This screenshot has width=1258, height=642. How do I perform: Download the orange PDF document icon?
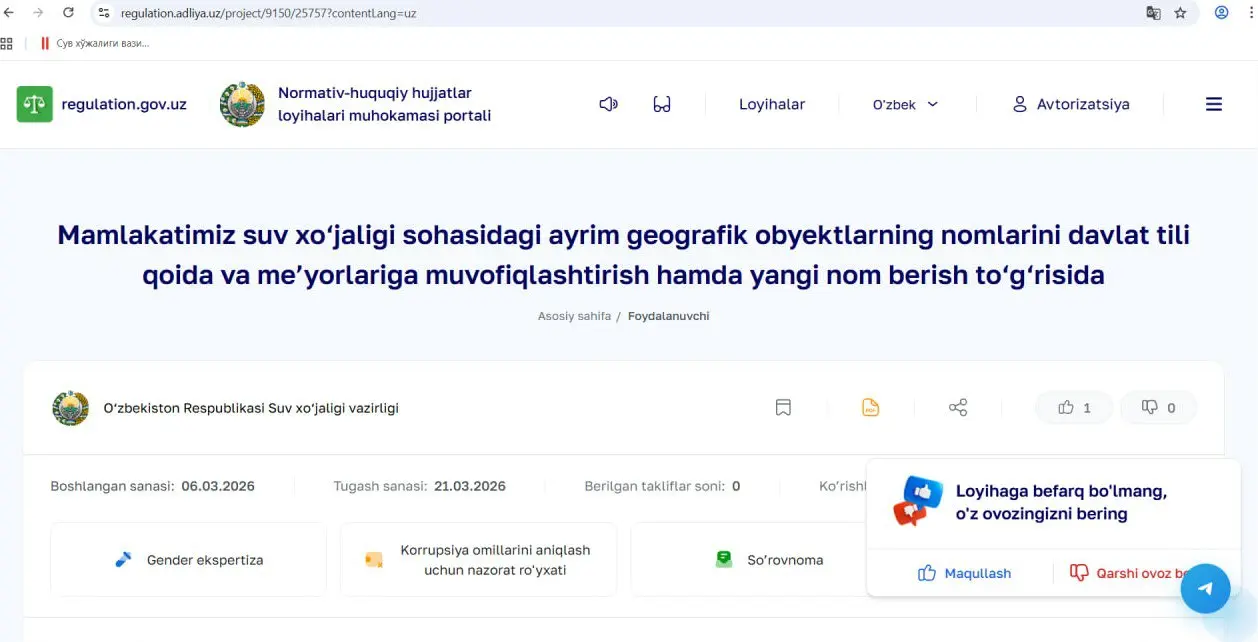[x=870, y=407]
